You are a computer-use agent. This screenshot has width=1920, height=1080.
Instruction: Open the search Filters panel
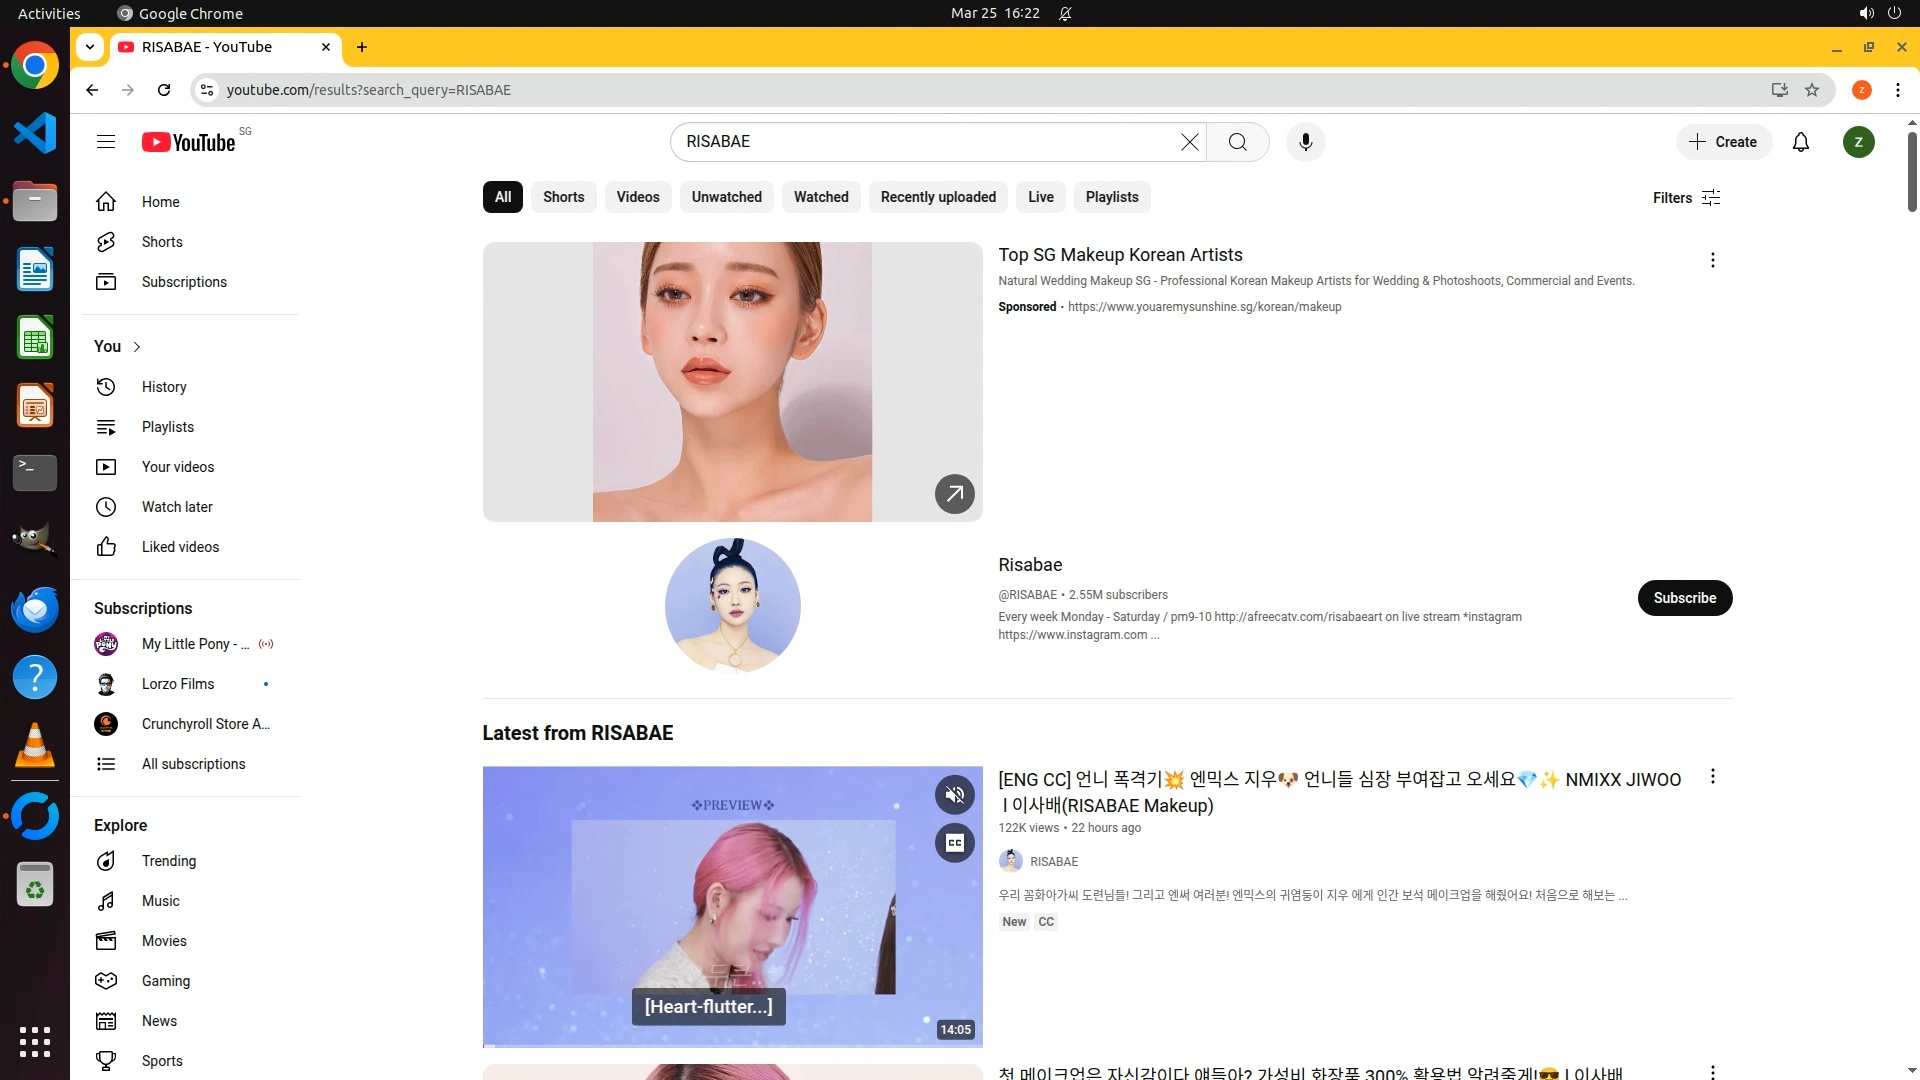(x=1686, y=198)
